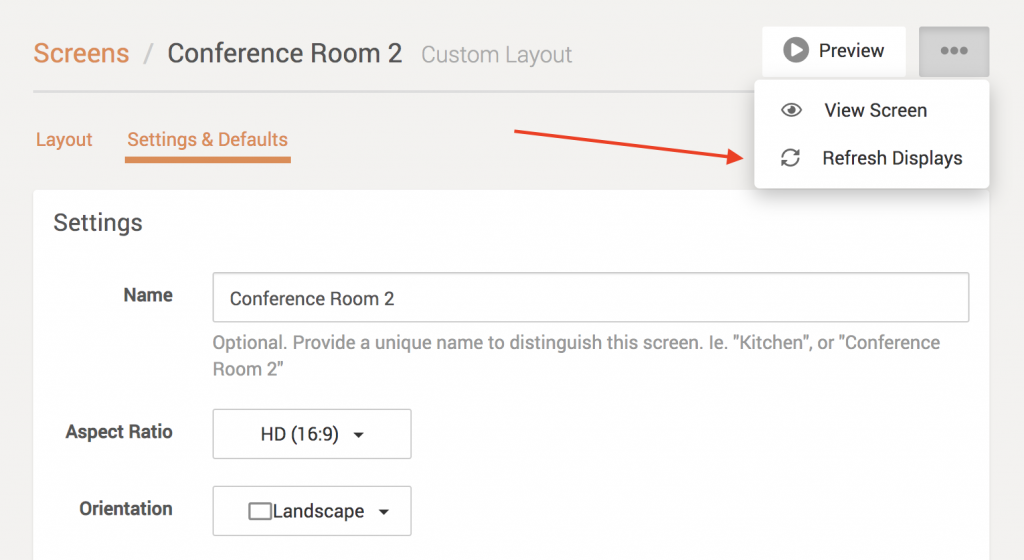Click the eye icon beside View Screen
This screenshot has height=560, width=1024.
791,110
